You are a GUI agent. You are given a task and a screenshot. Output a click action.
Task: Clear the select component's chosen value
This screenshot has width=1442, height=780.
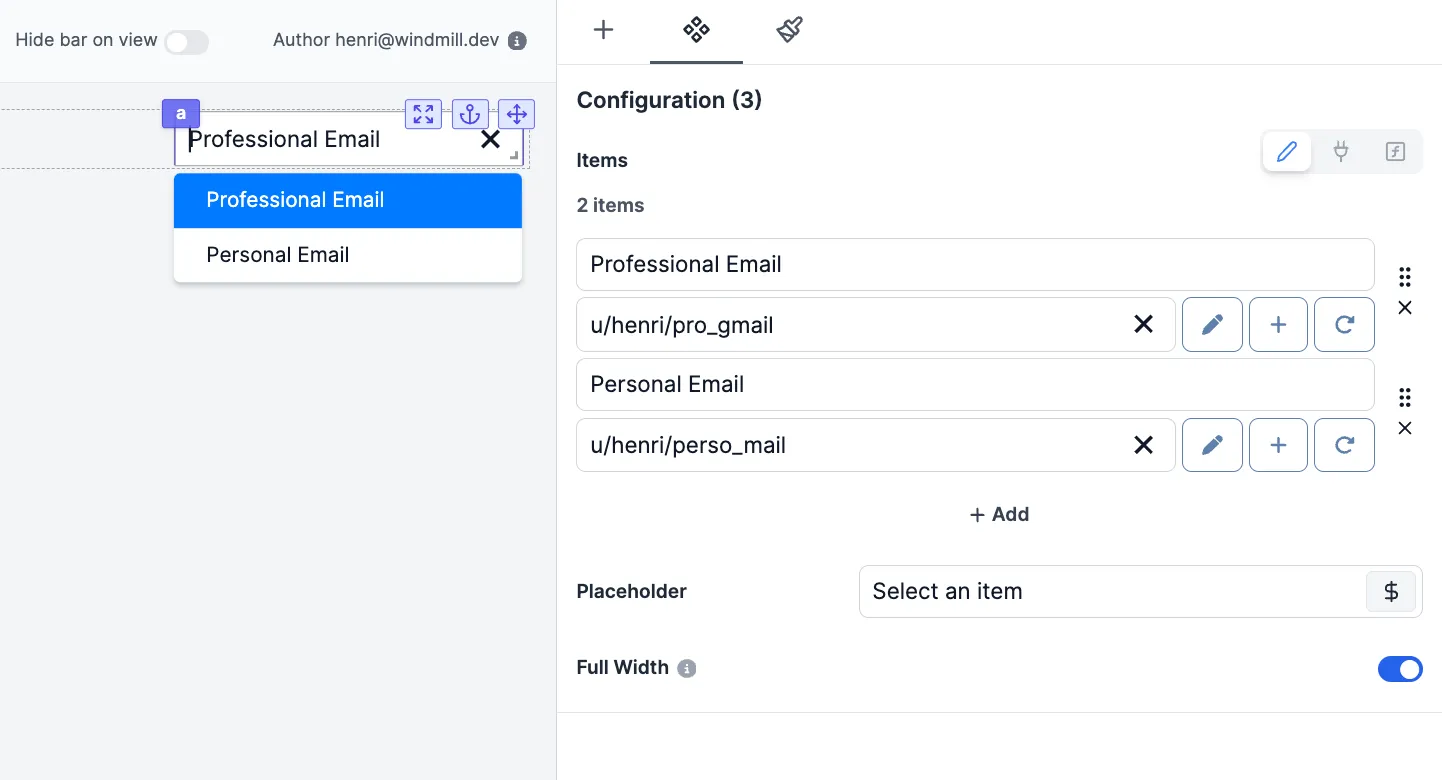pos(490,140)
